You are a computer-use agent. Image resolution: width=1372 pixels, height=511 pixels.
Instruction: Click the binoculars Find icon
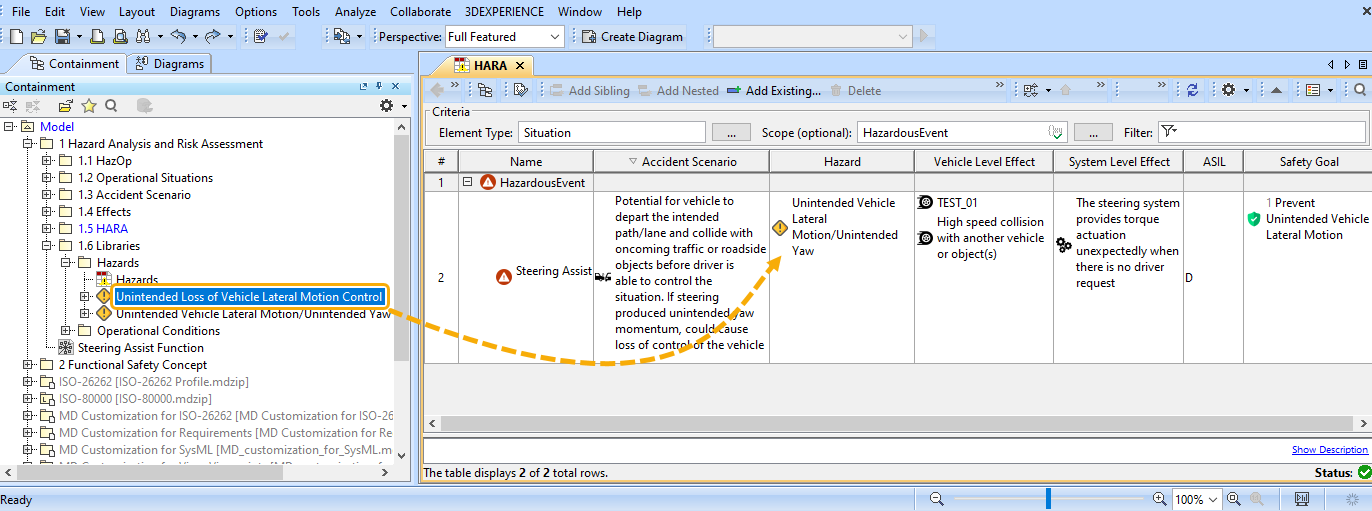coord(142,37)
